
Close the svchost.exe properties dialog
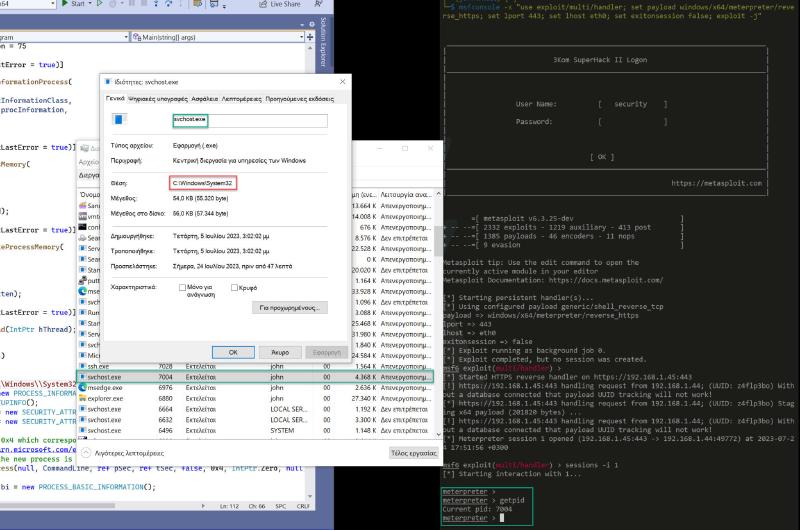[343, 82]
